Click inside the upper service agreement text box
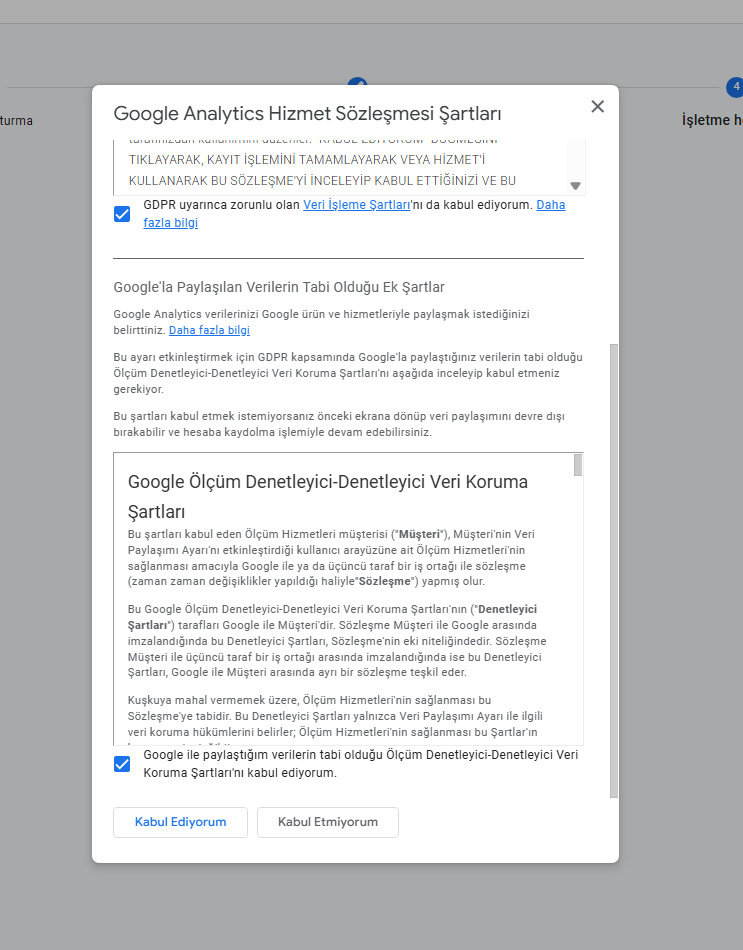The height and width of the screenshot is (950, 743). pyautogui.click(x=340, y=165)
